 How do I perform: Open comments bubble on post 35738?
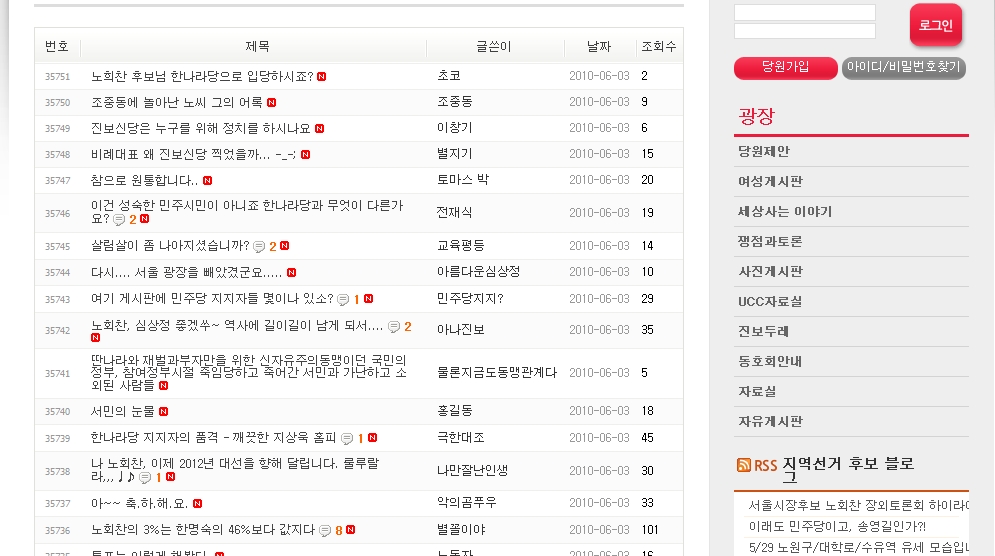(145, 477)
